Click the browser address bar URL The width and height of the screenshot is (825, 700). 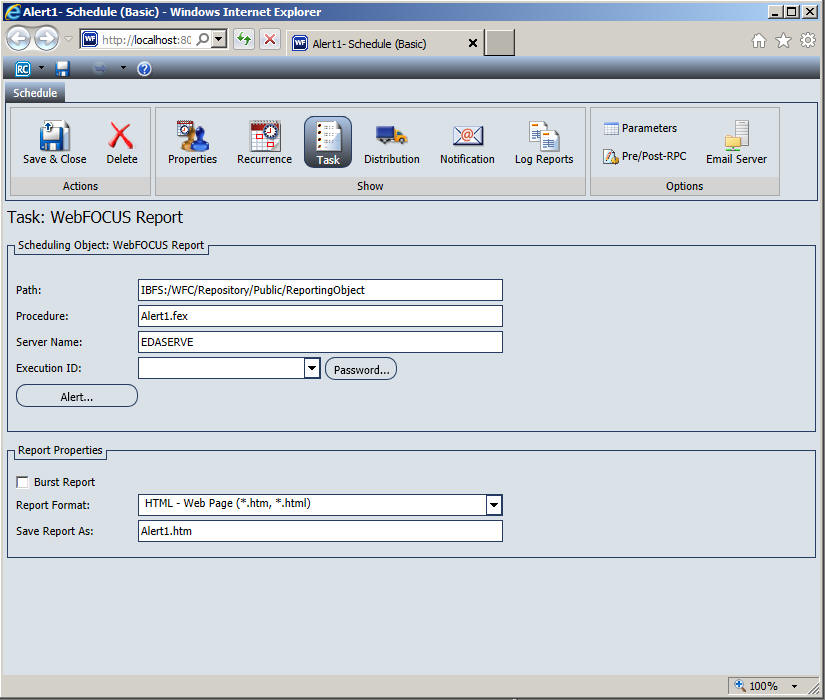tap(146, 40)
